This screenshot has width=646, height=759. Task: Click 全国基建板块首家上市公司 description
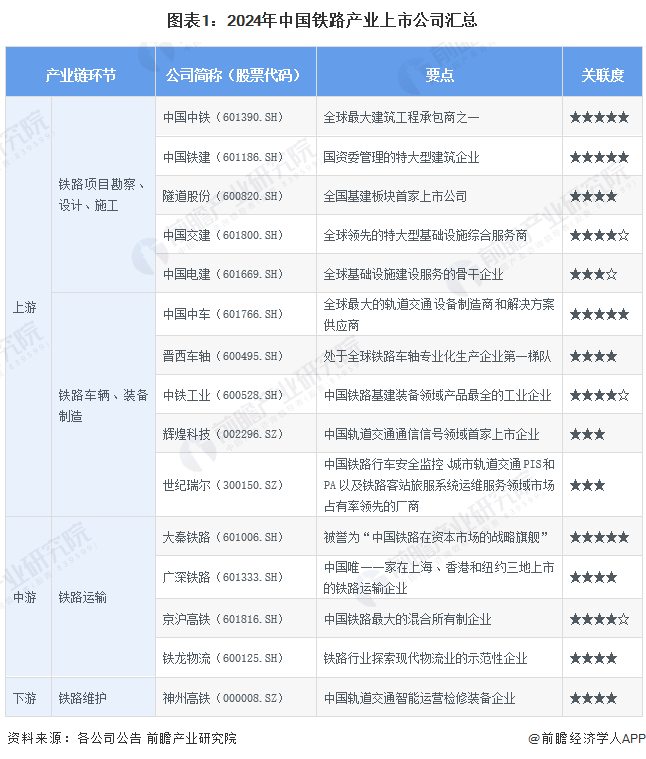(395, 196)
